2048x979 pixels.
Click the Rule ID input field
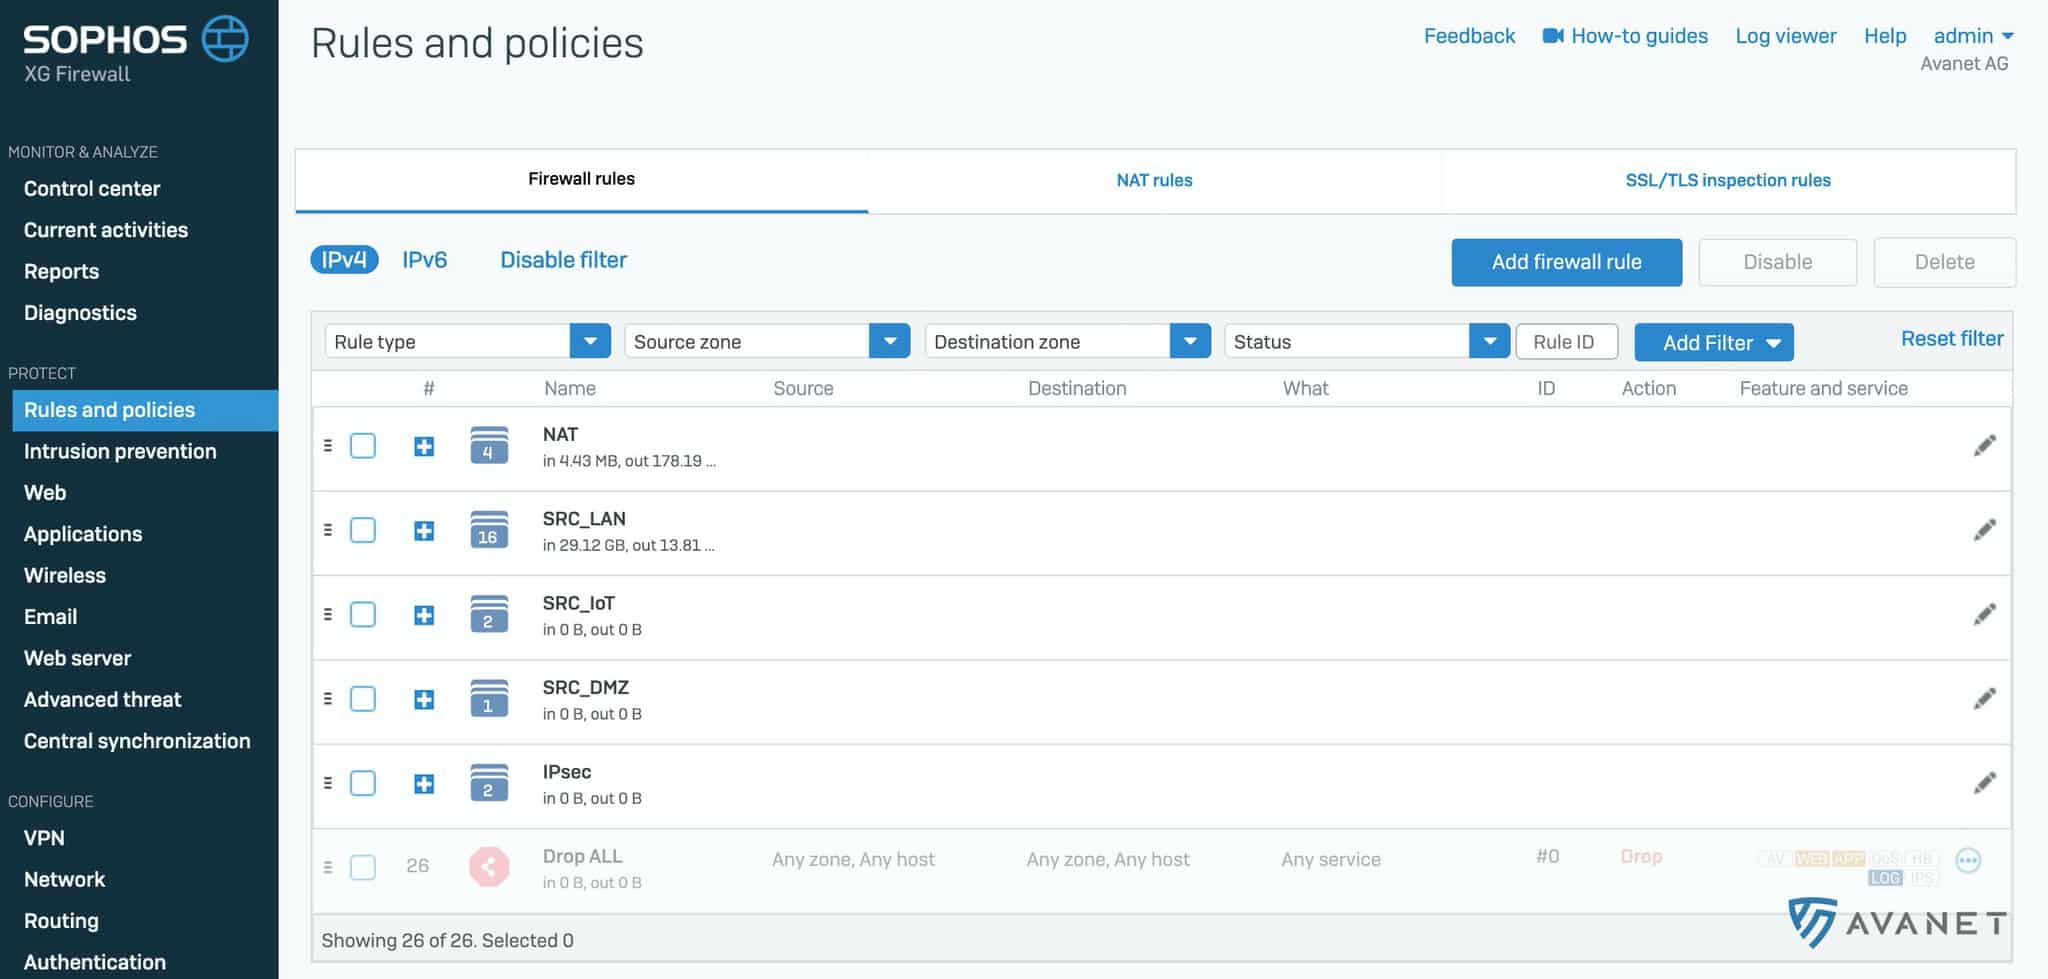pos(1566,342)
